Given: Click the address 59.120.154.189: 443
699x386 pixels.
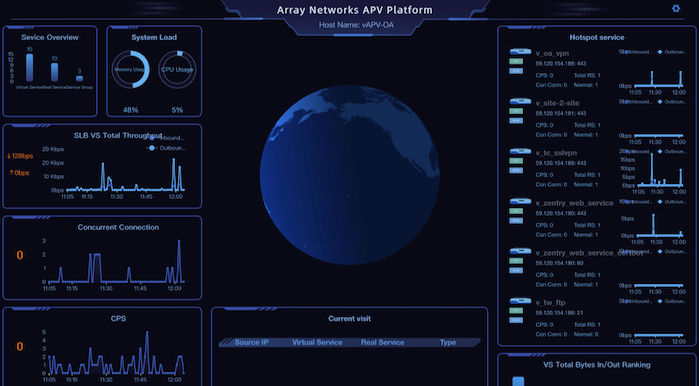Looking at the screenshot, I should pyautogui.click(x=561, y=164).
